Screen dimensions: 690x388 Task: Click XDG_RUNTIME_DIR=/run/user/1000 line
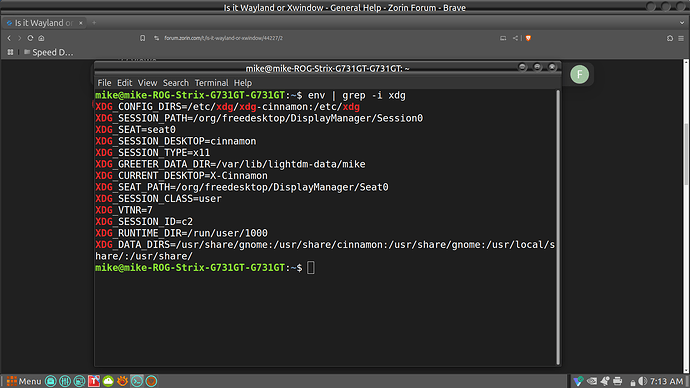point(181,233)
